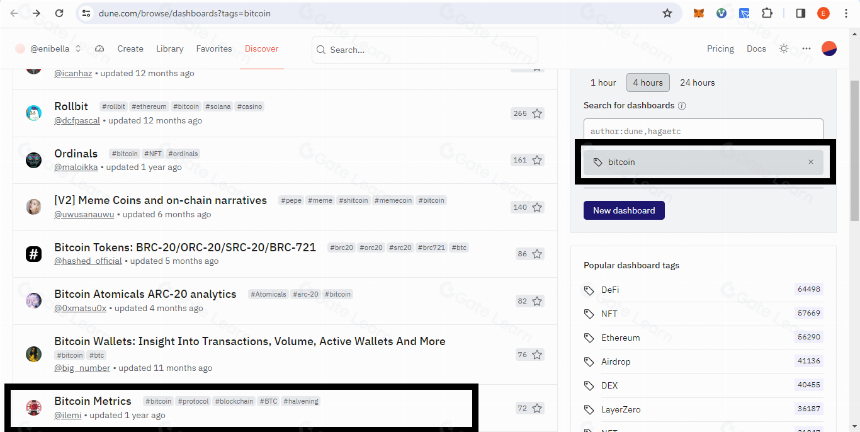Open Chrome's three-dot menu
Image resolution: width=860 pixels, height=432 pixels.
pyautogui.click(x=847, y=13)
